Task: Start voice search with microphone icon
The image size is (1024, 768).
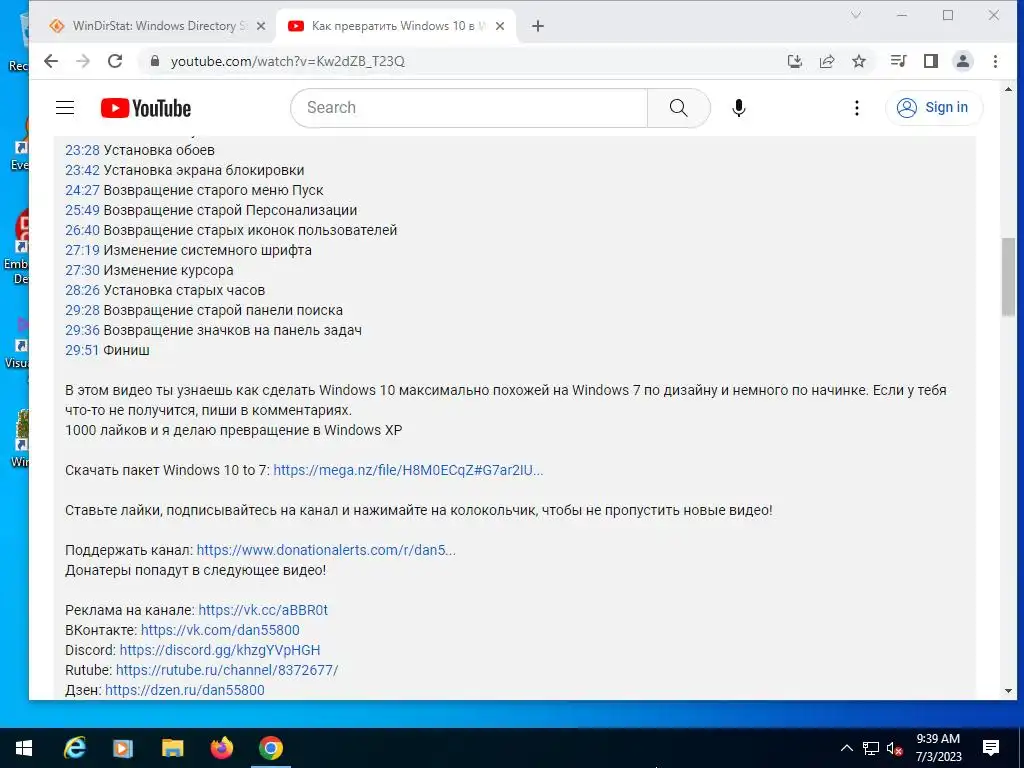Action: [x=739, y=108]
